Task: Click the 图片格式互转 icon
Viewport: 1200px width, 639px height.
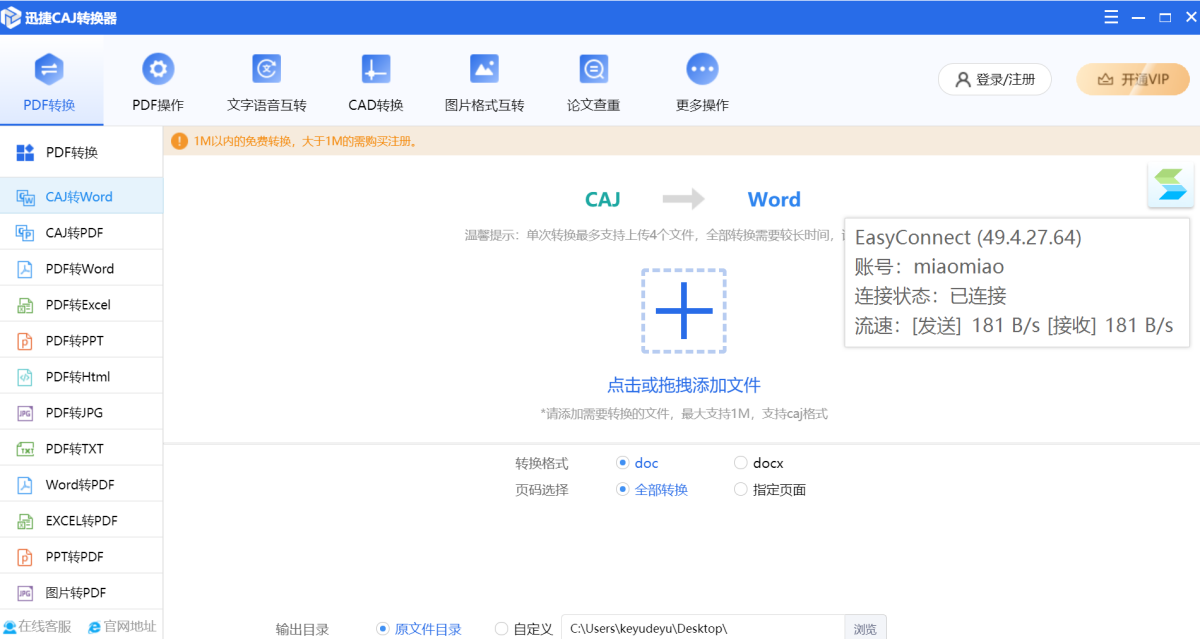Action: coord(484,69)
